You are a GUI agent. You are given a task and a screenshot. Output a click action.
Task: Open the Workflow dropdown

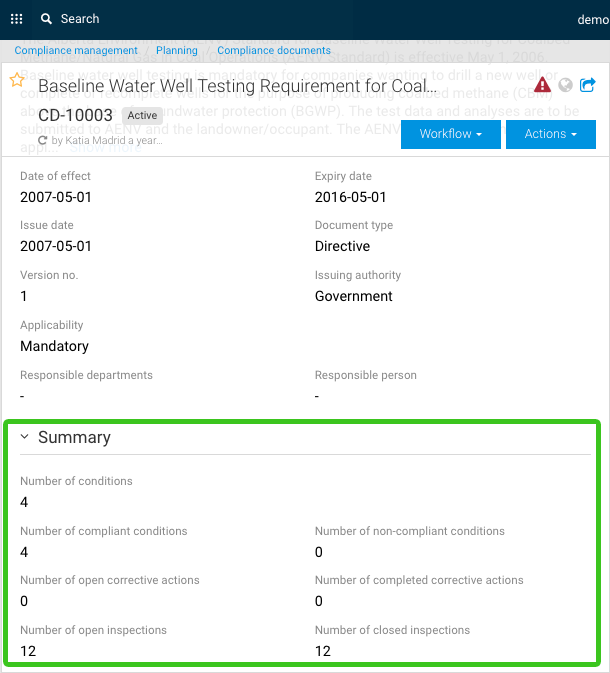pos(451,134)
